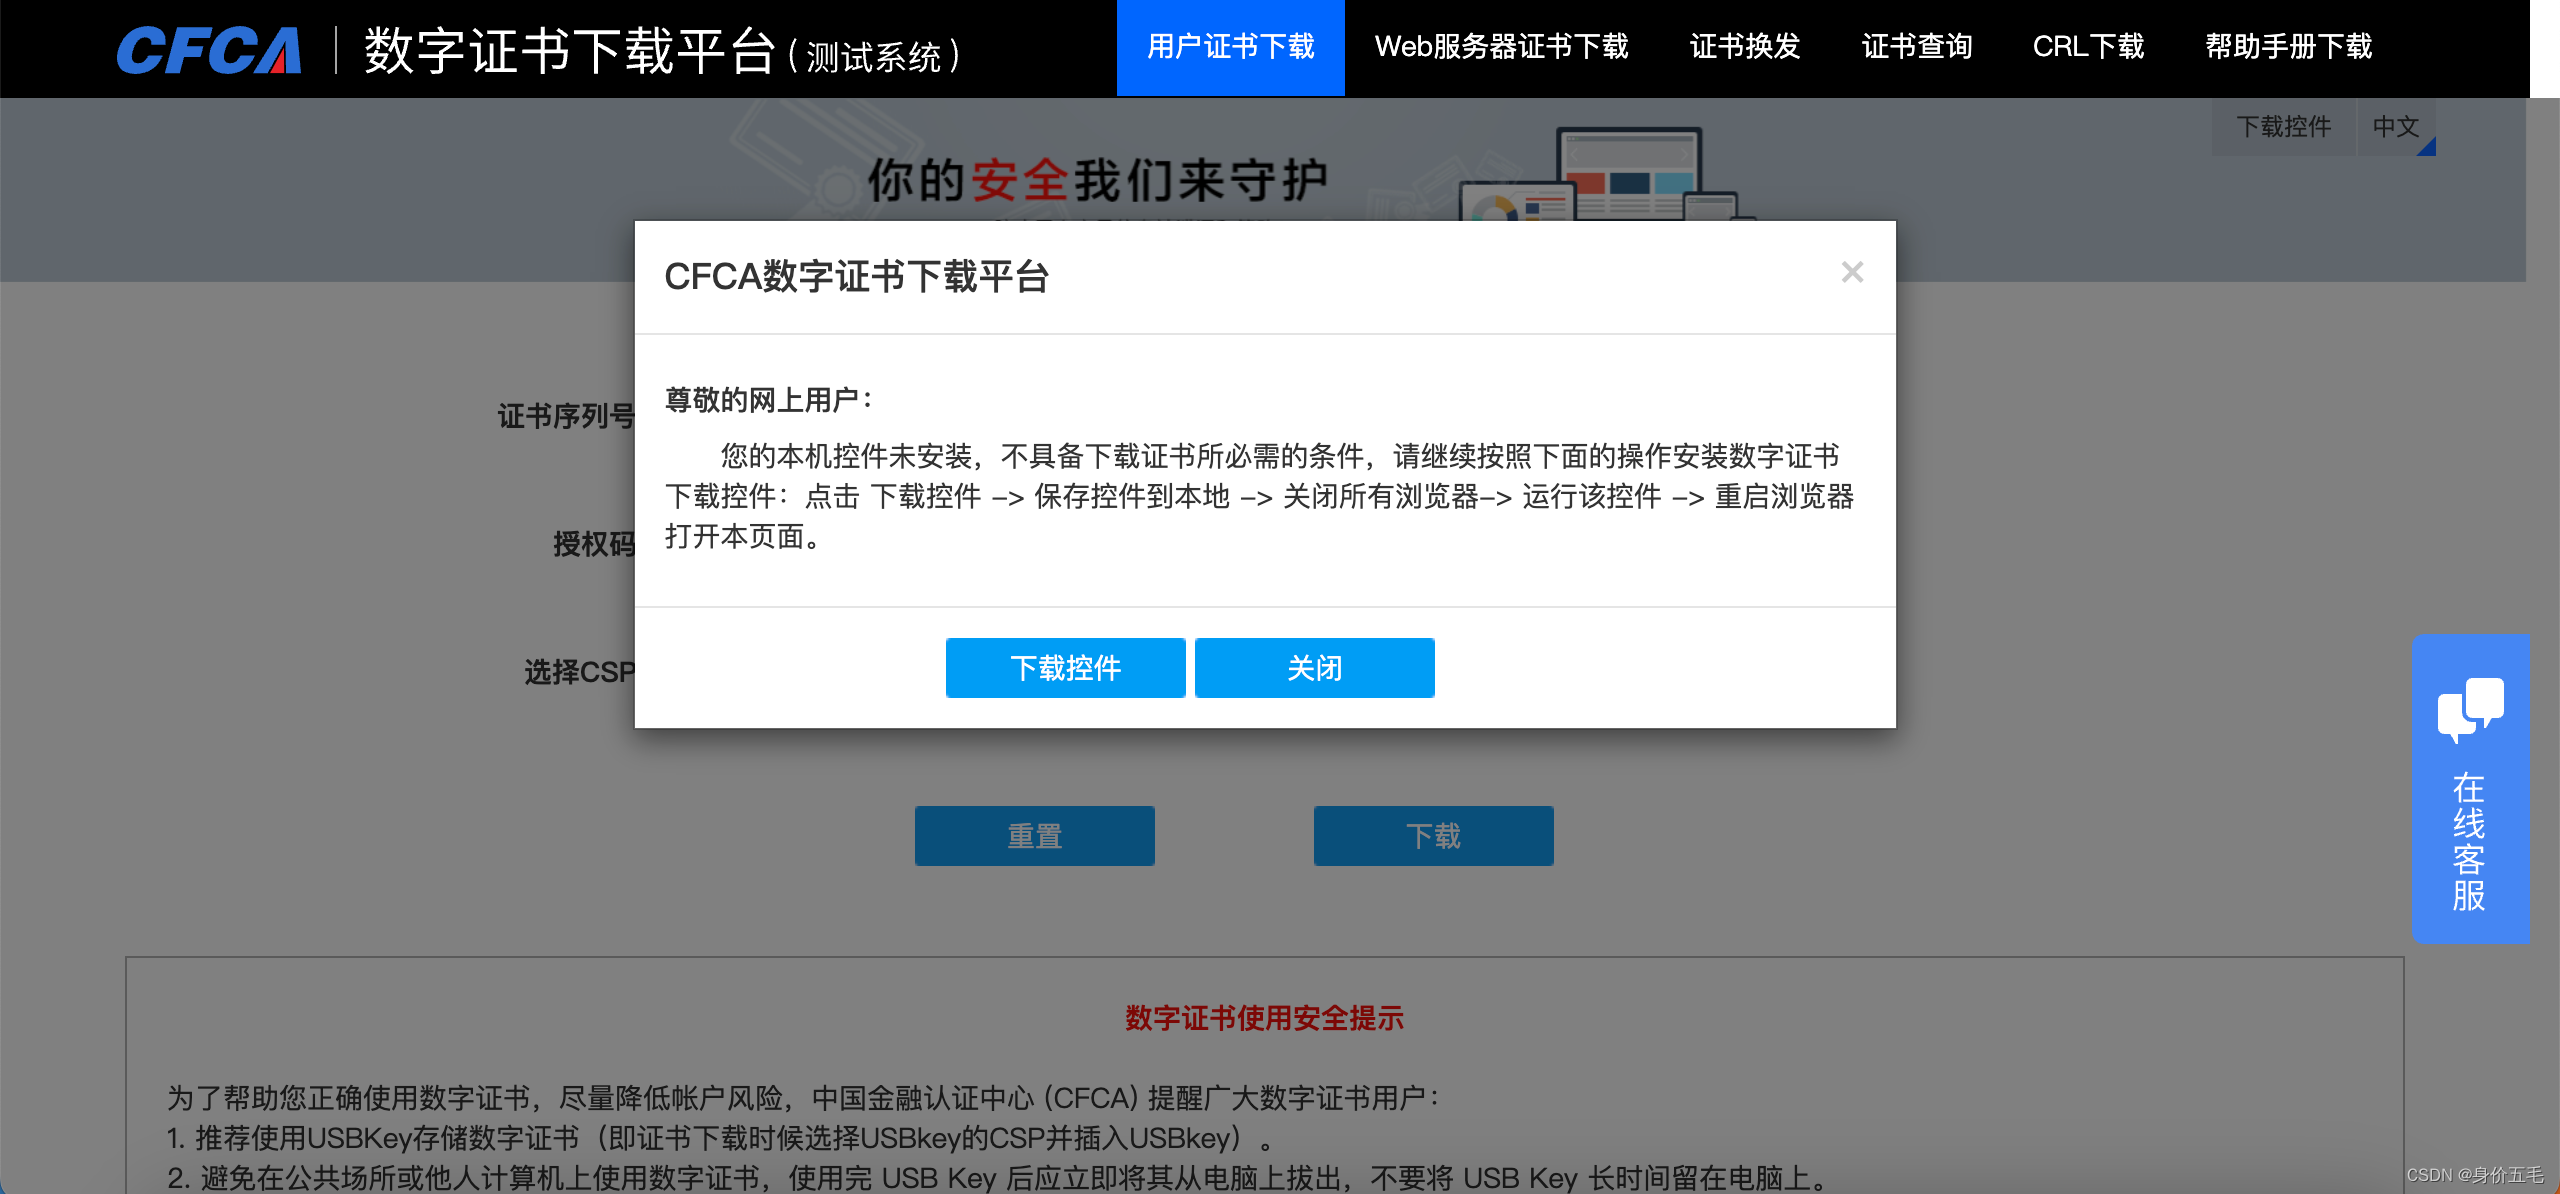Click the dialog title CFCA数字证书下载平台
Screen dimensions: 2560x1194
(x=856, y=277)
